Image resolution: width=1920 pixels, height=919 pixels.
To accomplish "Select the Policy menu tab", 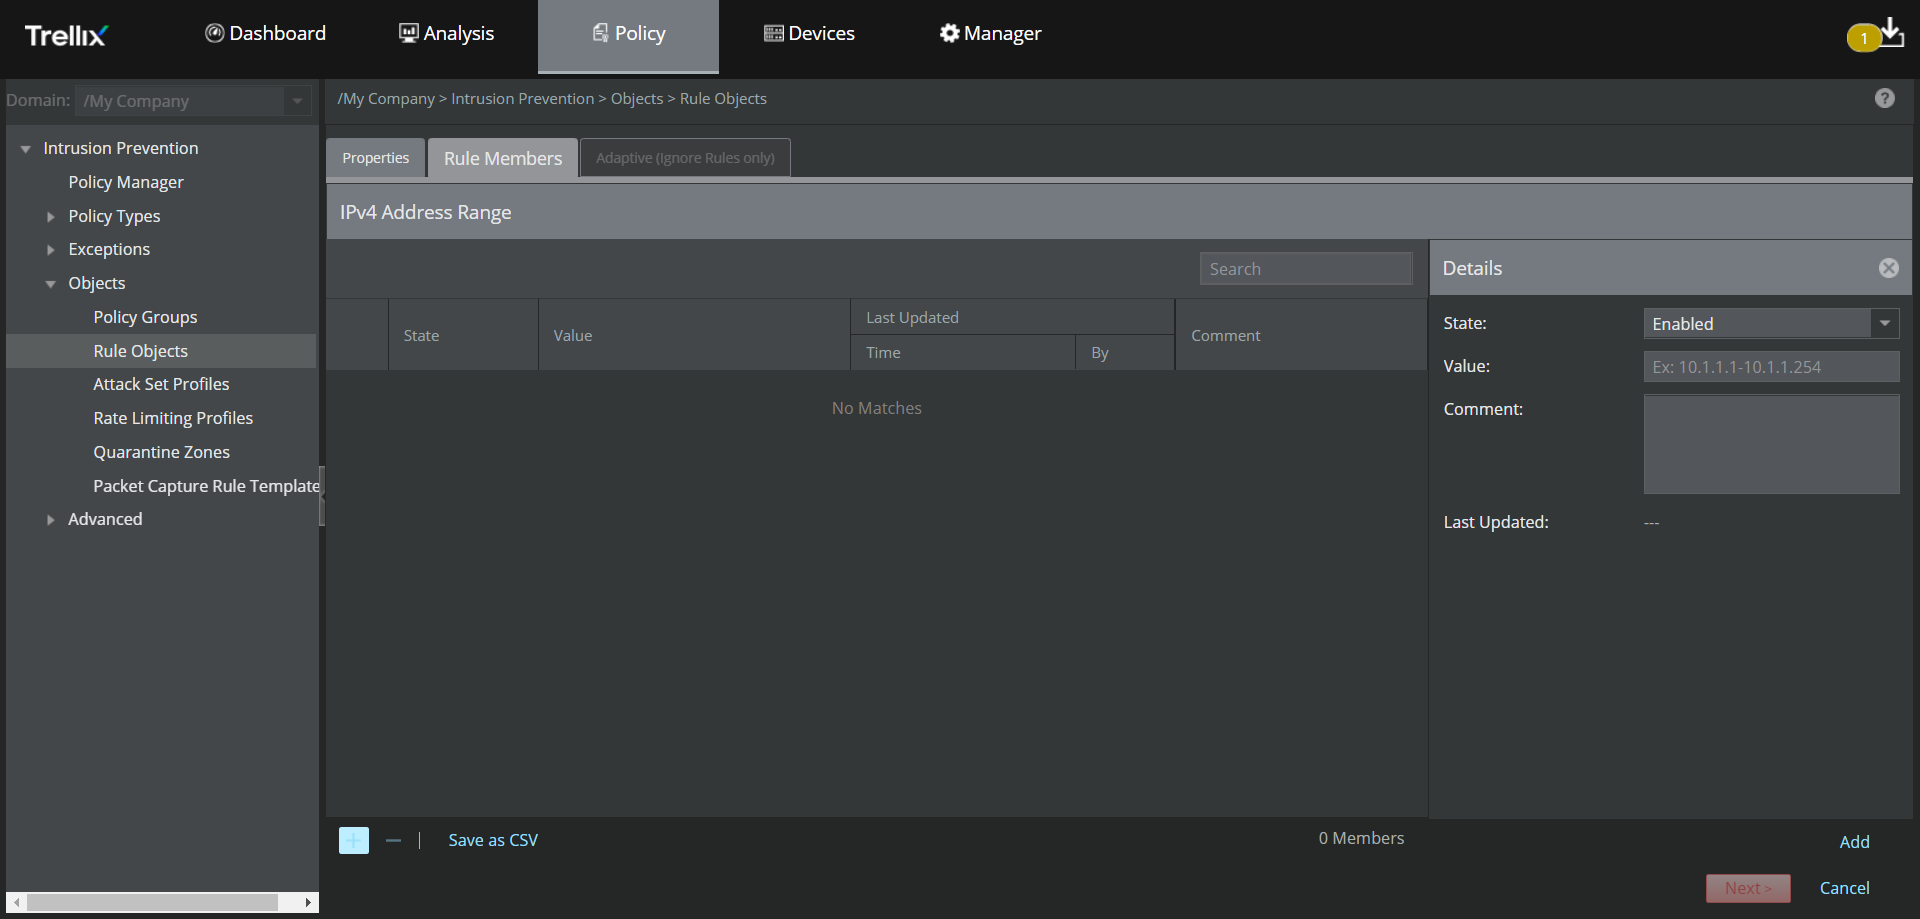I will coord(628,35).
